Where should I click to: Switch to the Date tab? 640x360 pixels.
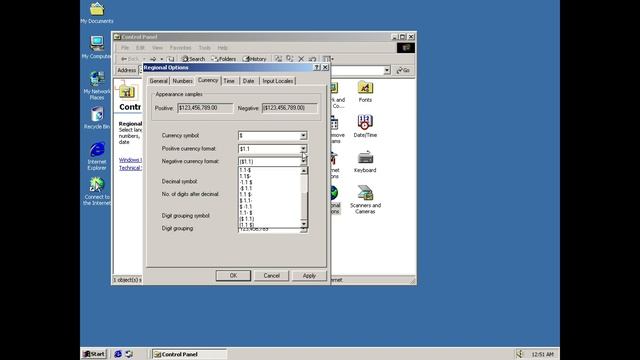[x=248, y=81]
